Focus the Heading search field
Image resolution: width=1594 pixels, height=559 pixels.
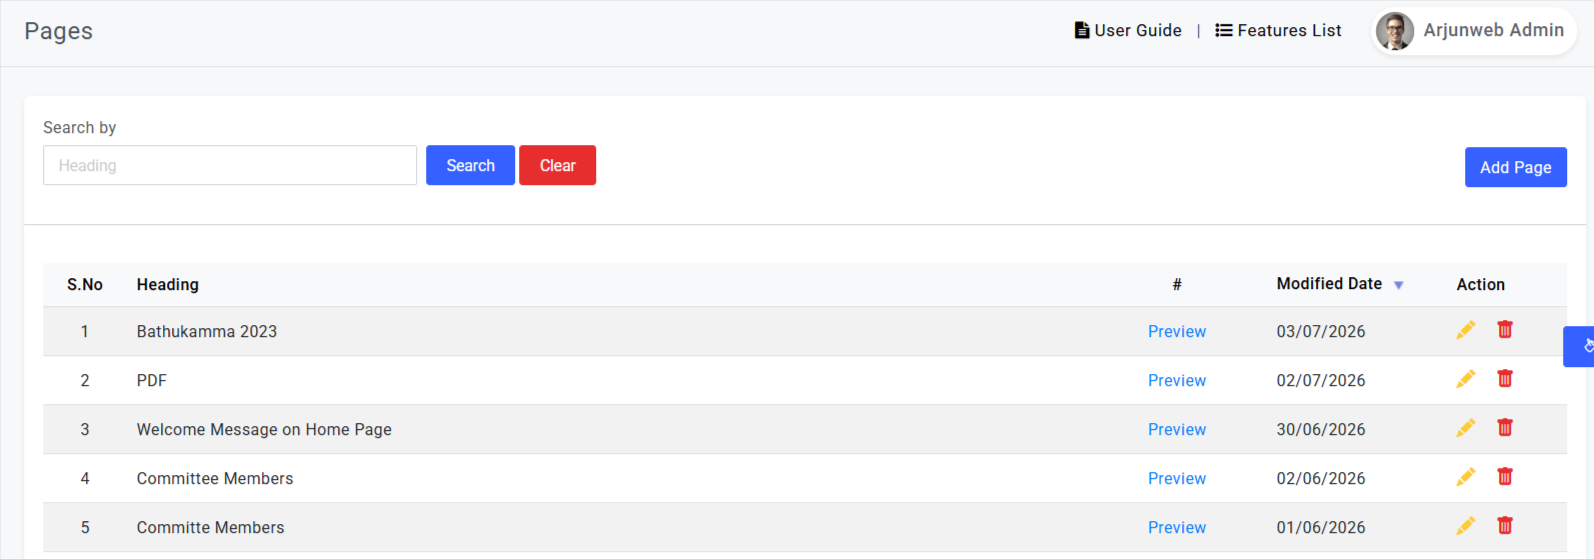pyautogui.click(x=230, y=165)
